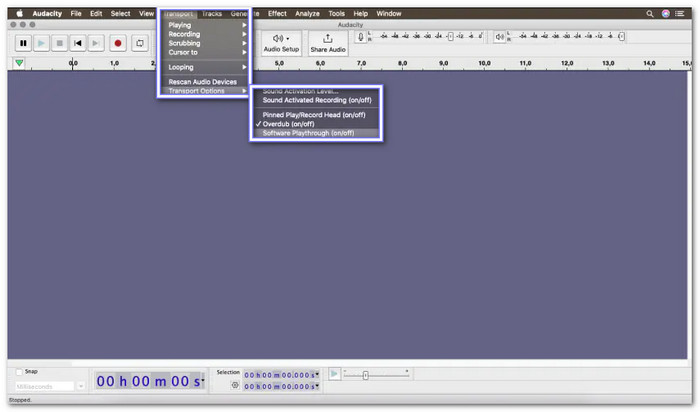The width and height of the screenshot is (700, 412).
Task: Open the Apple menu
Action: click(19, 13)
